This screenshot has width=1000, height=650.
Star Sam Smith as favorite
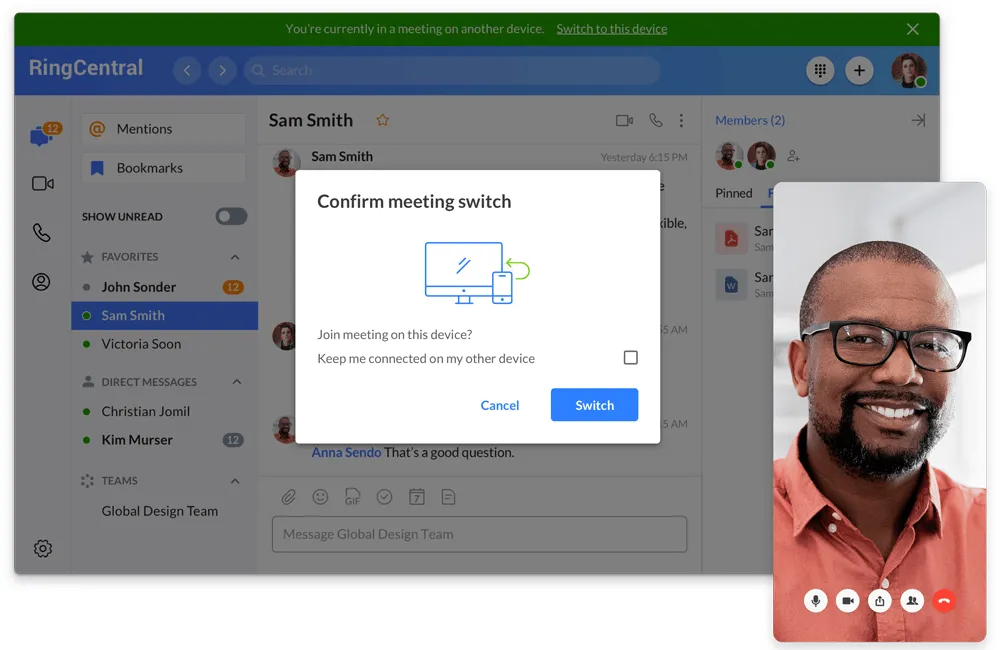(382, 120)
